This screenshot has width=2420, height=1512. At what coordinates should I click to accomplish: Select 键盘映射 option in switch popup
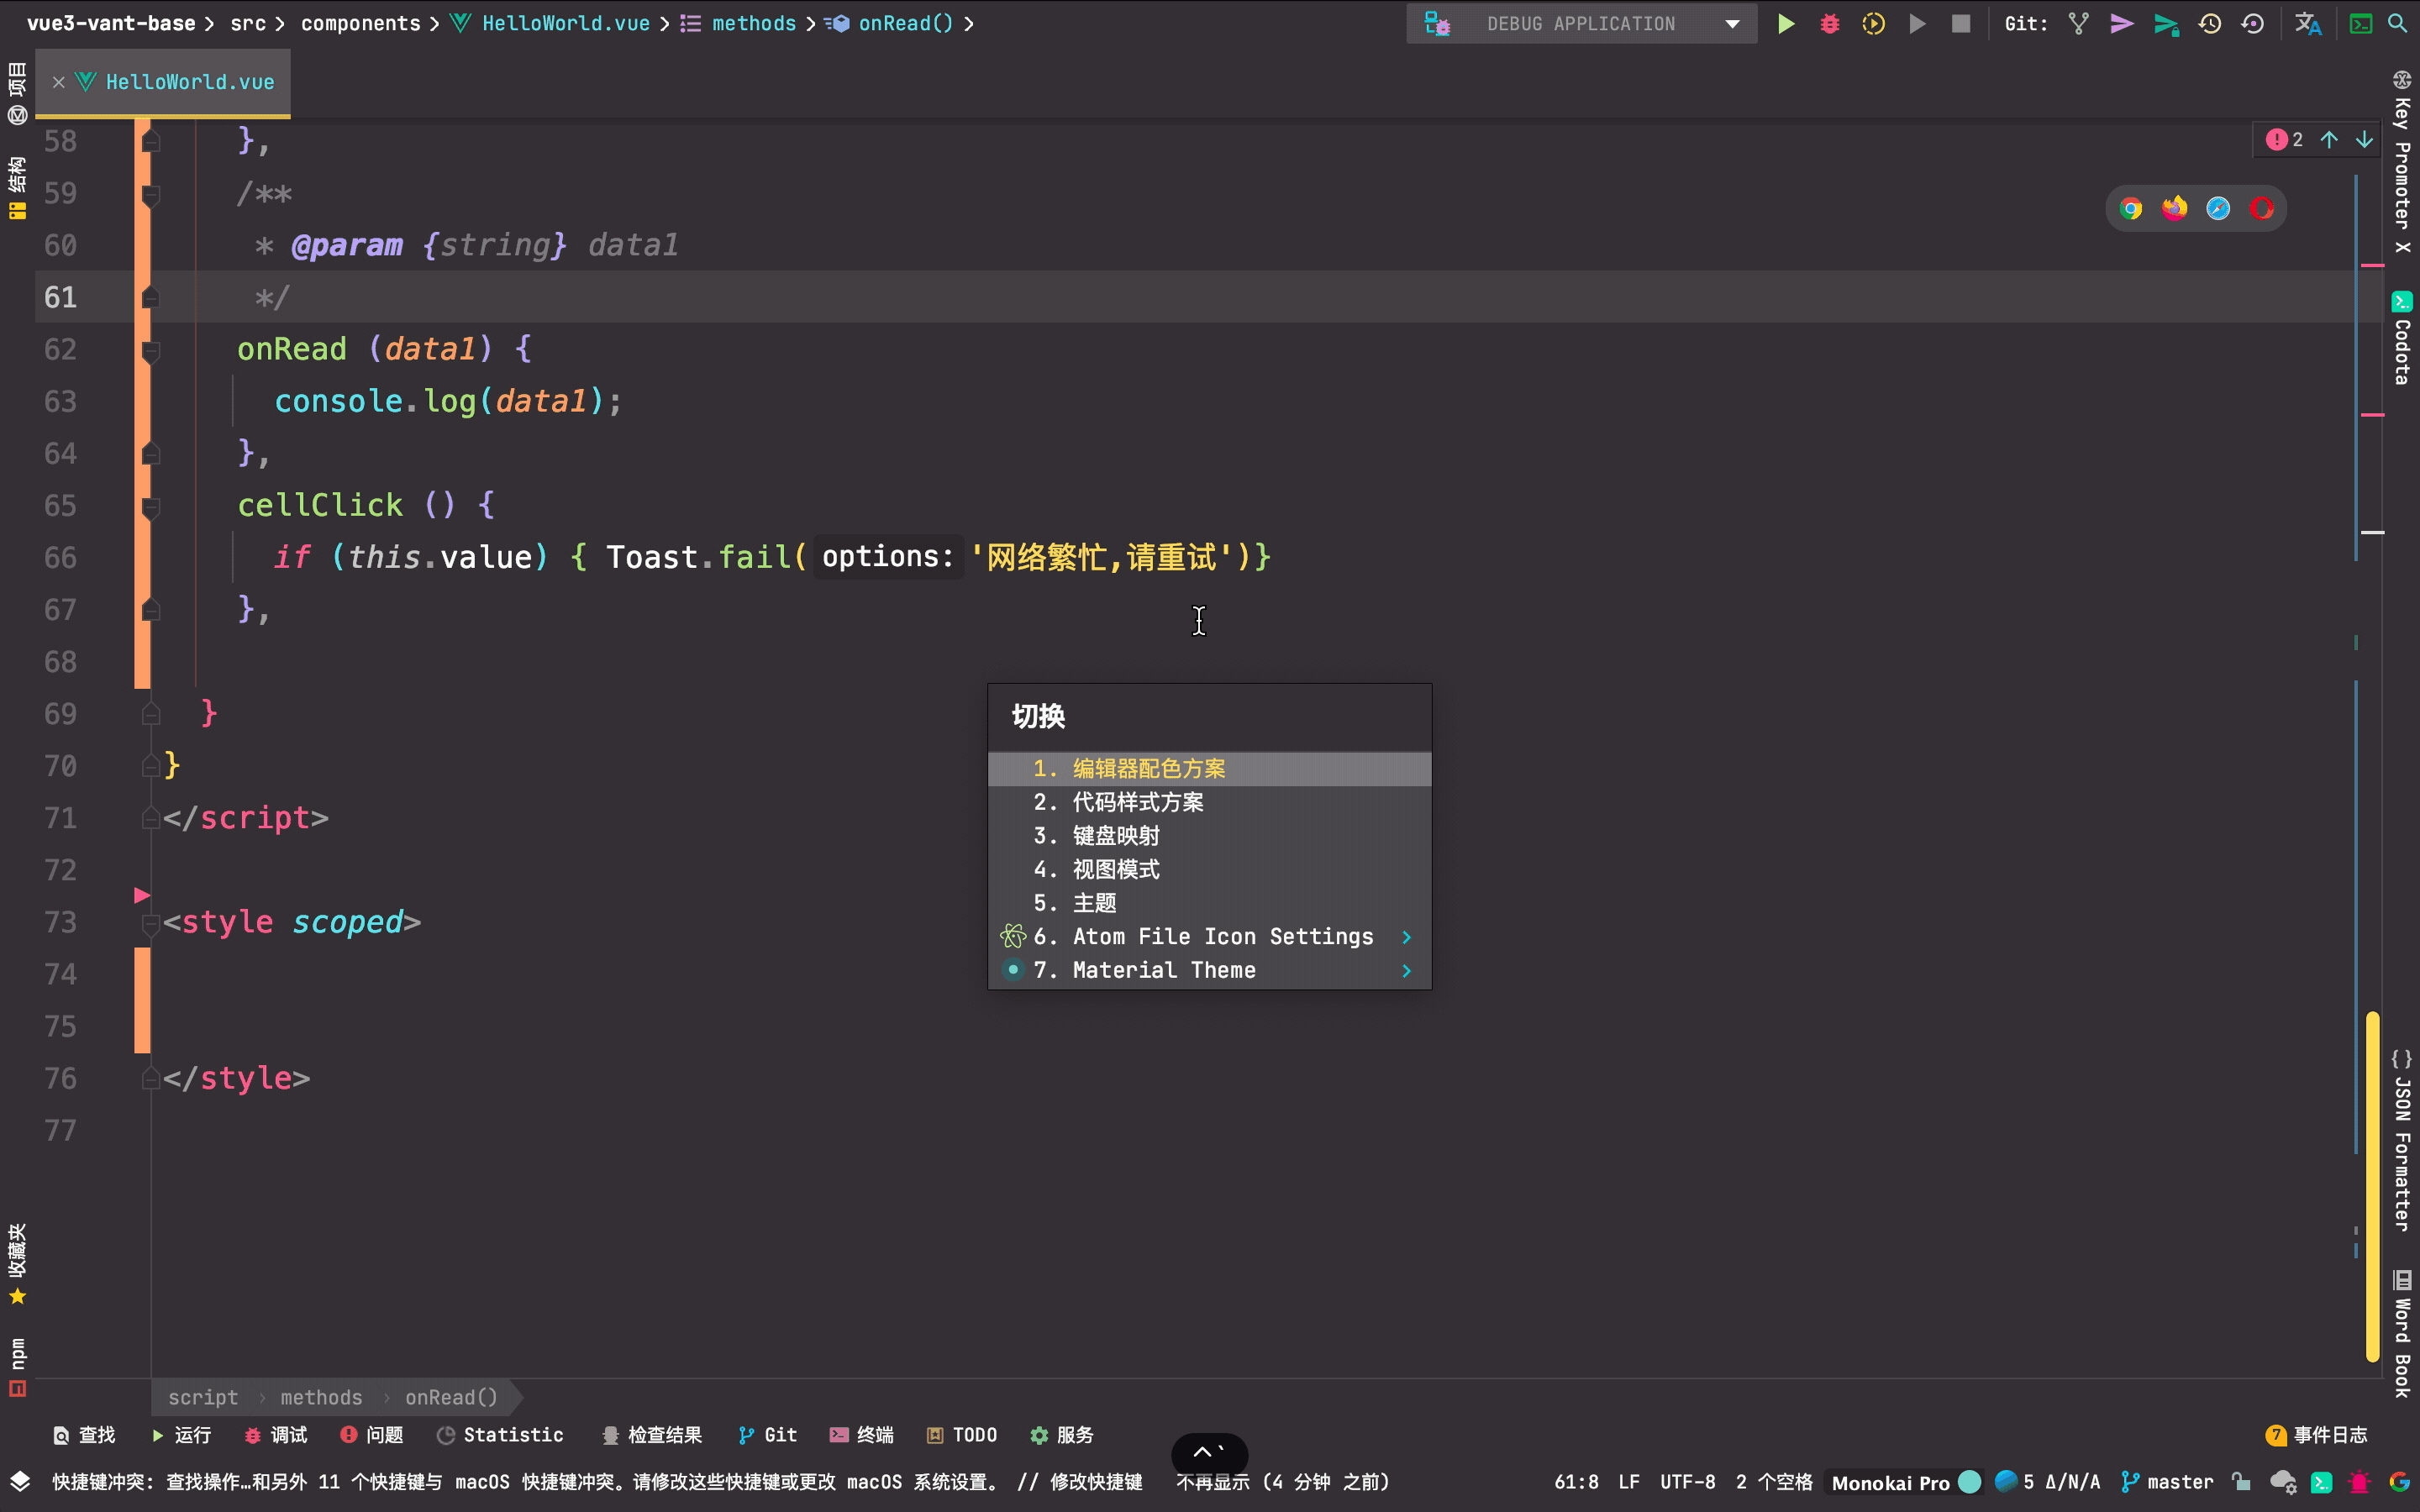coord(1116,836)
